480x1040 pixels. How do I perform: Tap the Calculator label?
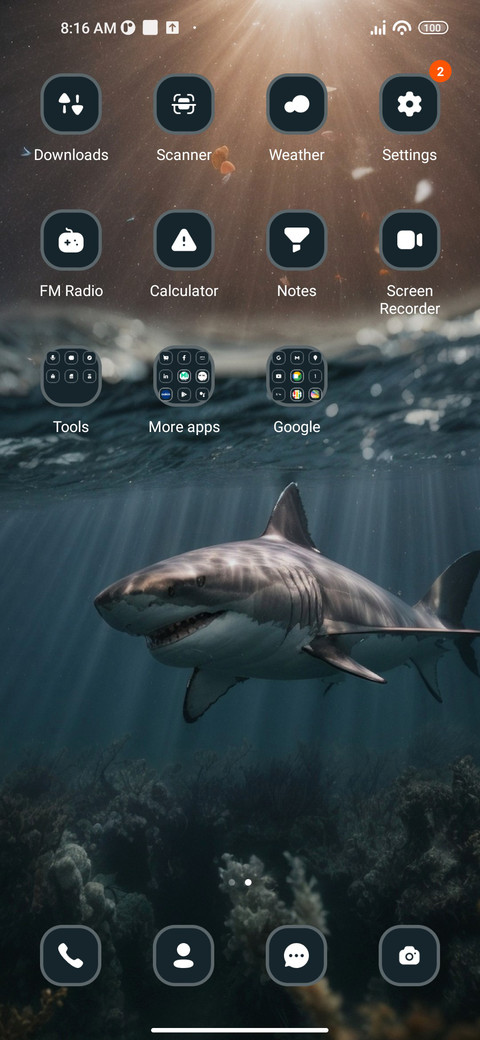click(184, 291)
